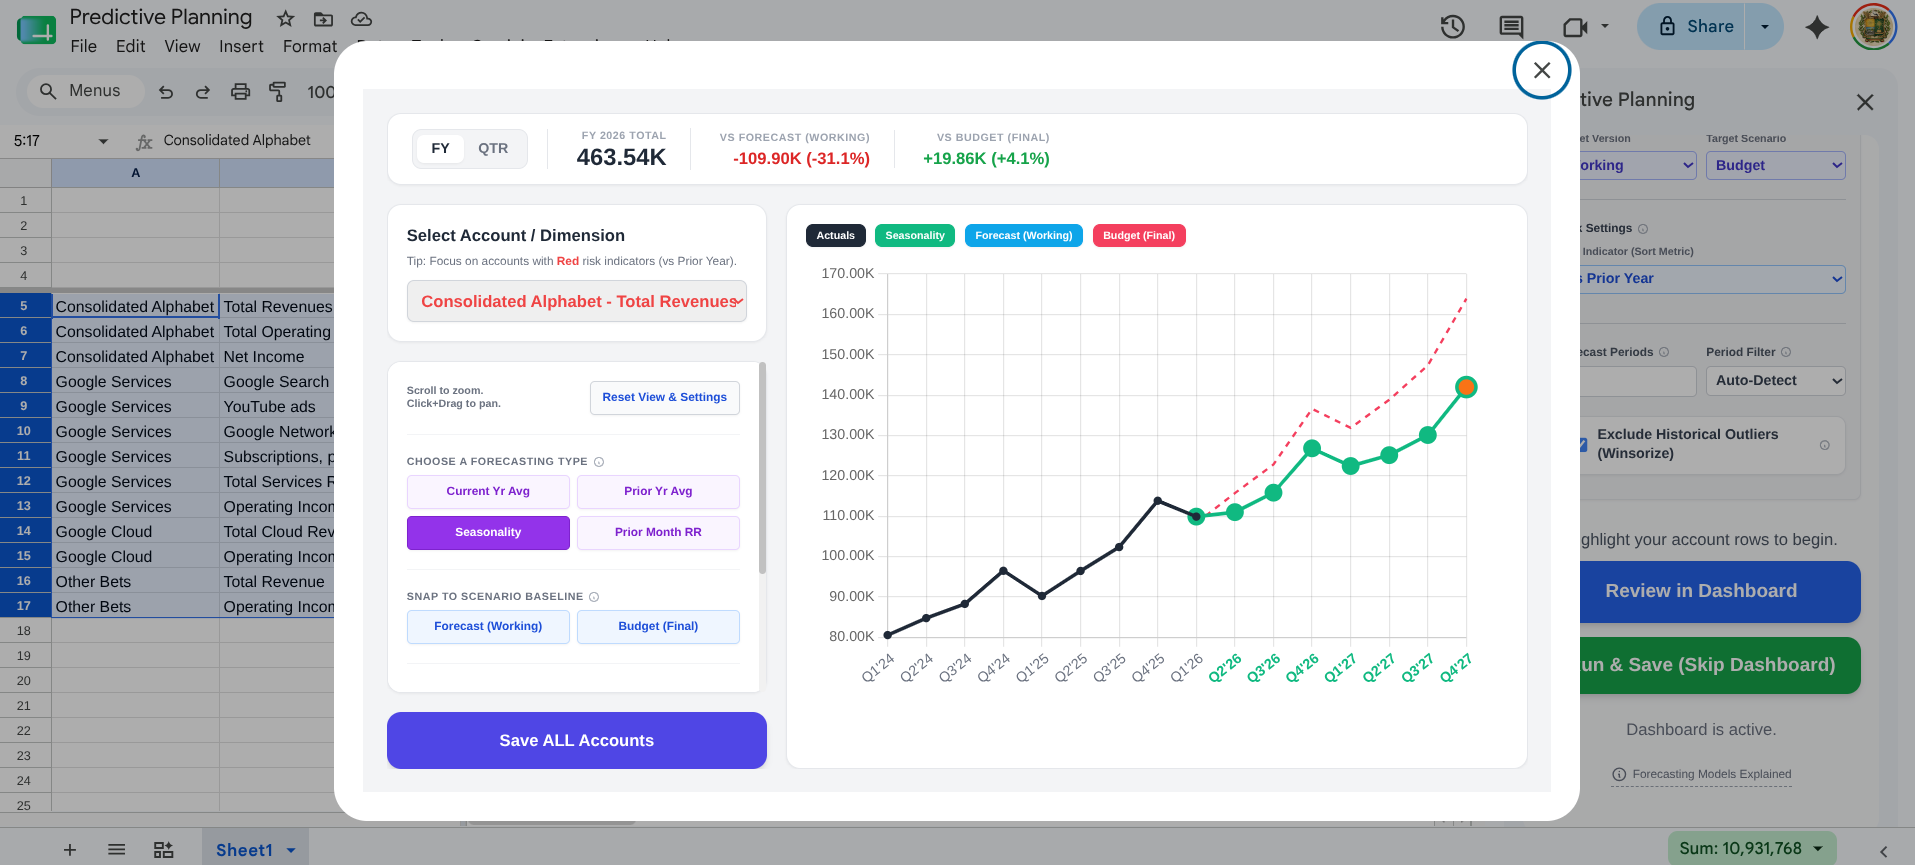The width and height of the screenshot is (1915, 865).
Task: Click the move to folder icon
Action: coord(323,18)
